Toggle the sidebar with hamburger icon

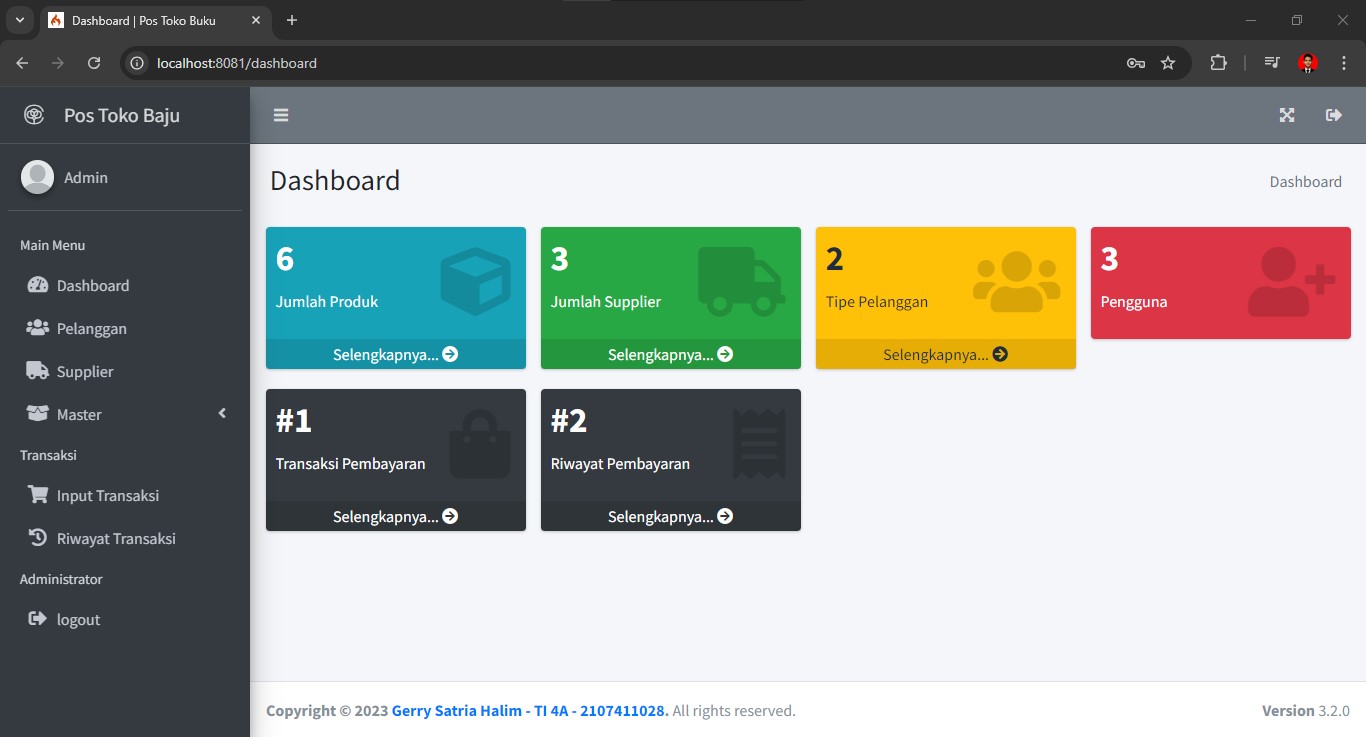tap(281, 115)
